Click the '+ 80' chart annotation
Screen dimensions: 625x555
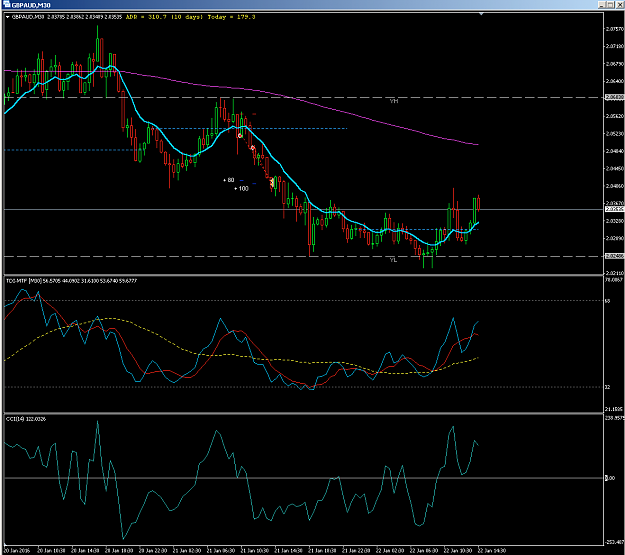[229, 180]
